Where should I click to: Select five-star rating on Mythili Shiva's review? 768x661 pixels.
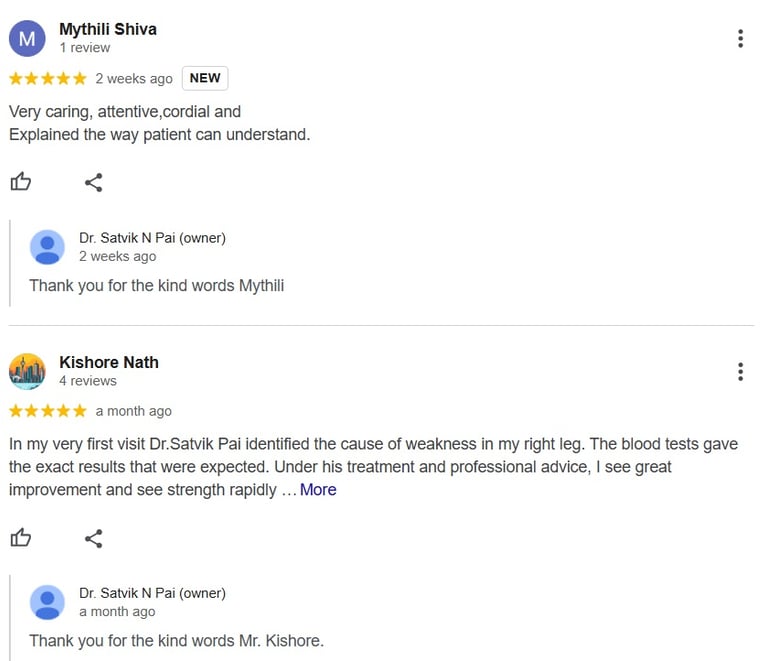tap(48, 78)
